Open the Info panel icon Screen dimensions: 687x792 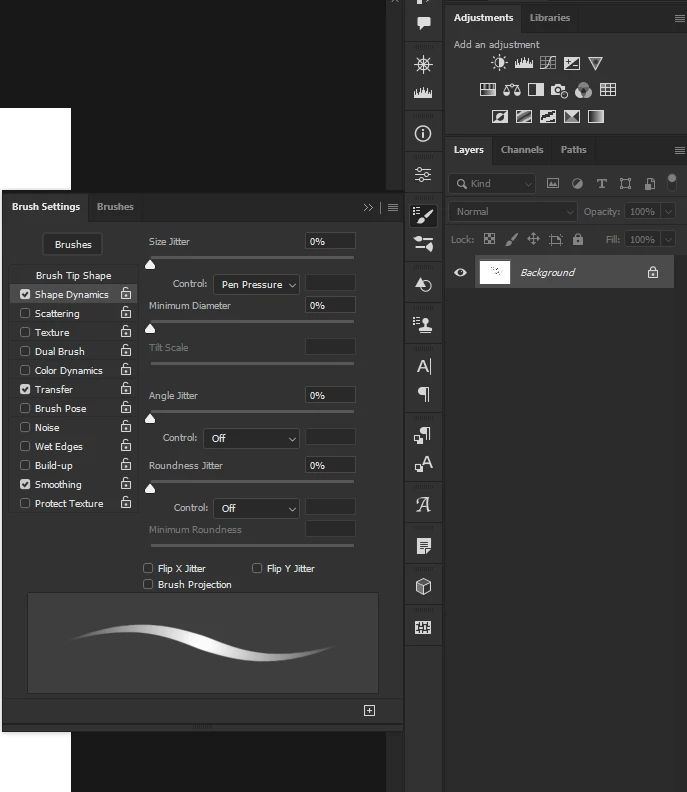pyautogui.click(x=423, y=134)
